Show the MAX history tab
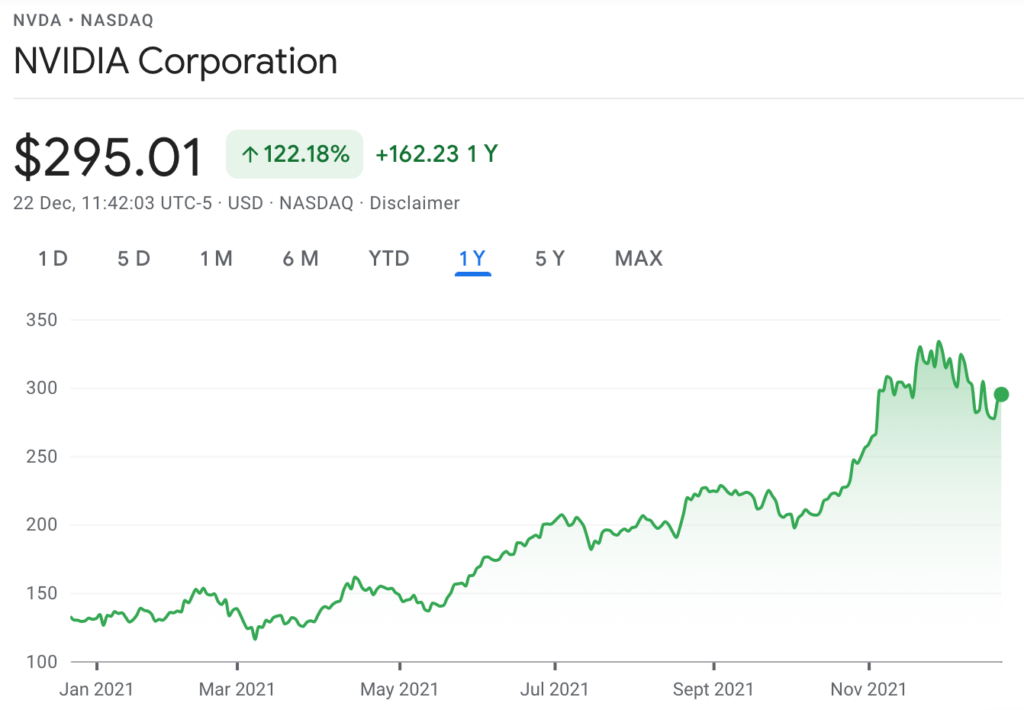 coord(639,259)
